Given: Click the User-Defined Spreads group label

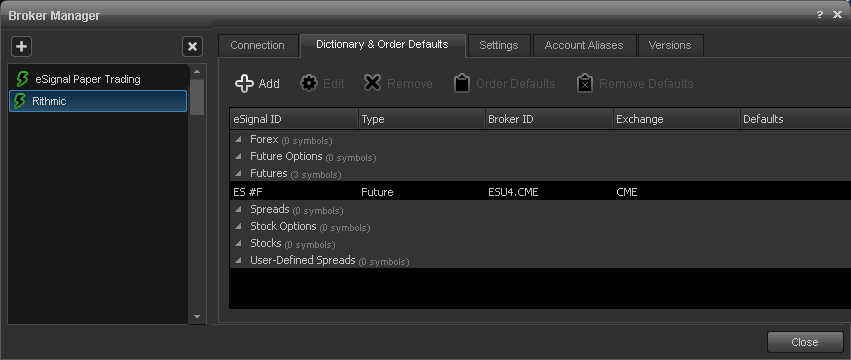Looking at the screenshot, I should tap(303, 261).
